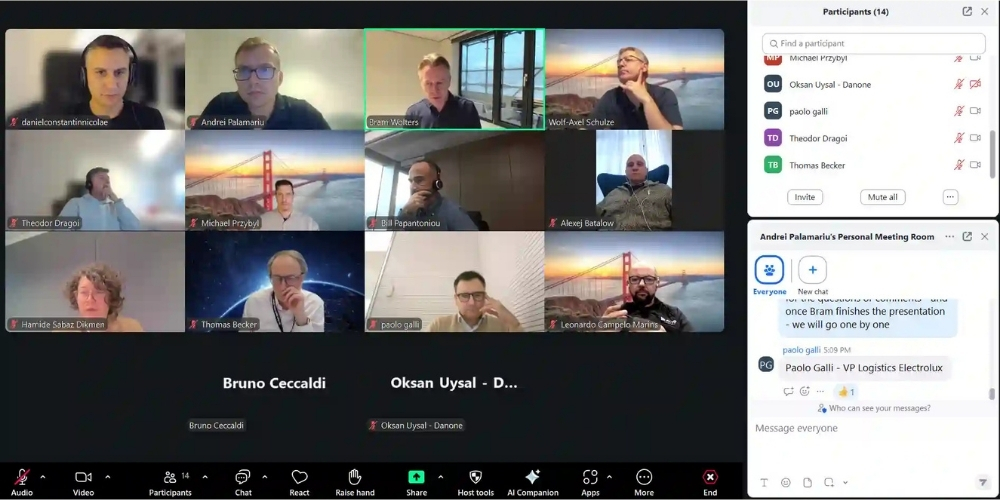Attach a file in chat composer
This screenshot has height=500, width=1000.
point(807,483)
